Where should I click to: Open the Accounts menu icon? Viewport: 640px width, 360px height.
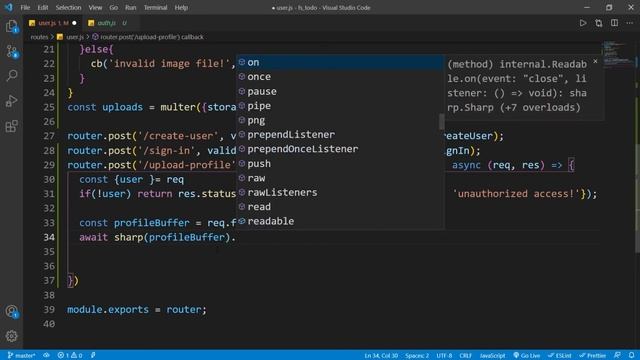[x=11, y=312]
